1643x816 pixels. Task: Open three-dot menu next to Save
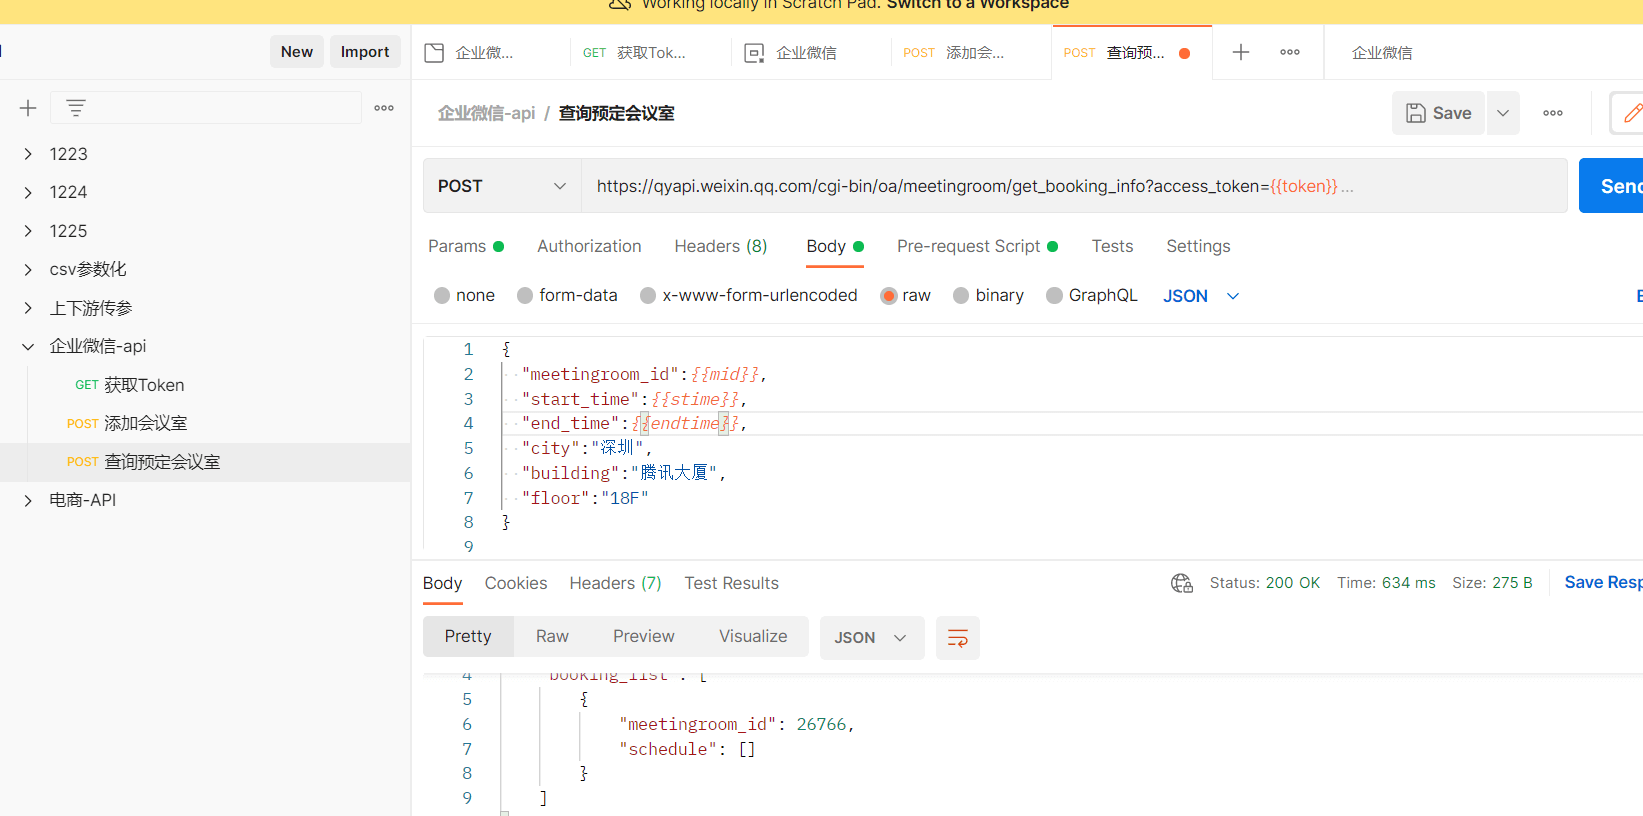1553,113
